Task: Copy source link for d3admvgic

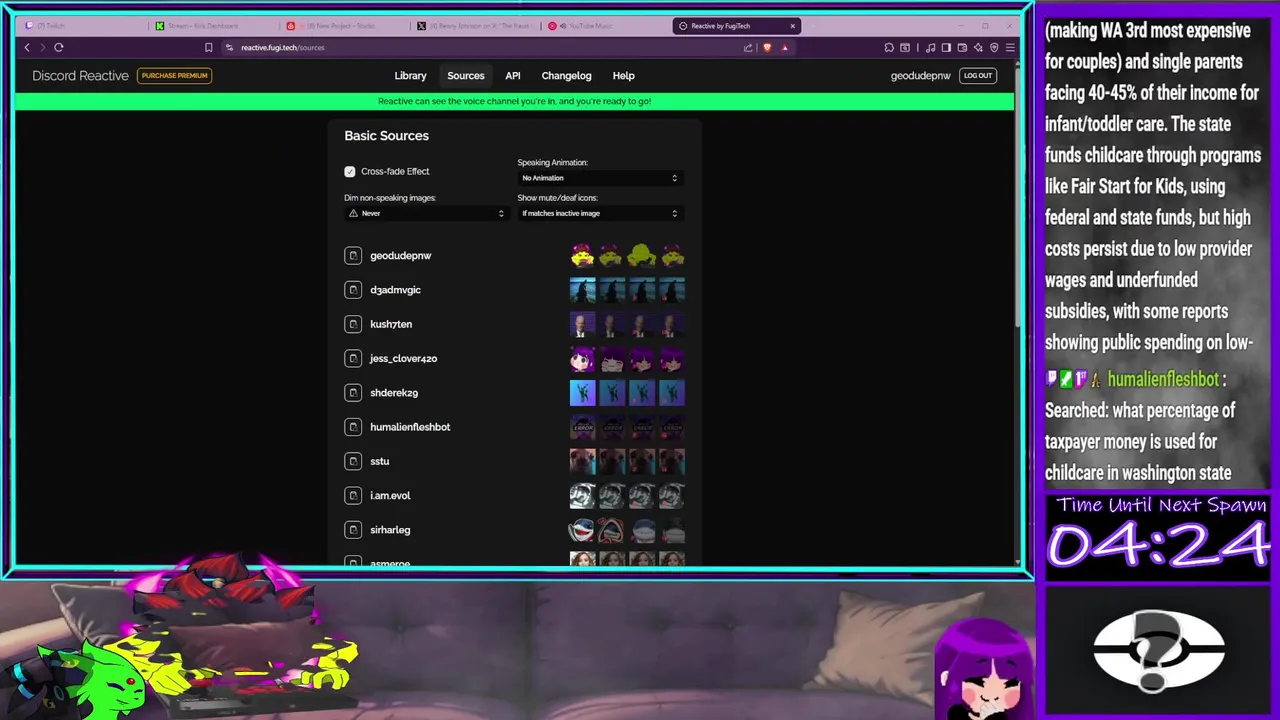Action: coord(353,290)
